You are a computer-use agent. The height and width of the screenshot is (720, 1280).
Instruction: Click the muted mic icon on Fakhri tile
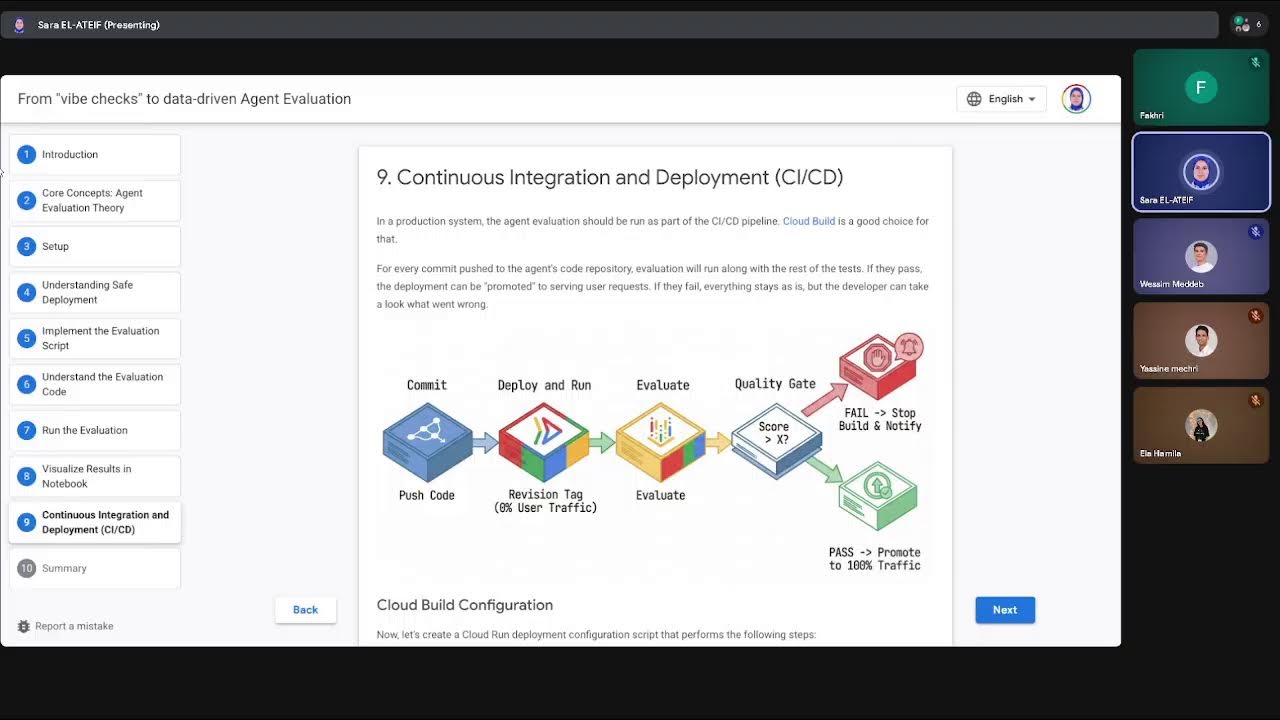tap(1255, 62)
